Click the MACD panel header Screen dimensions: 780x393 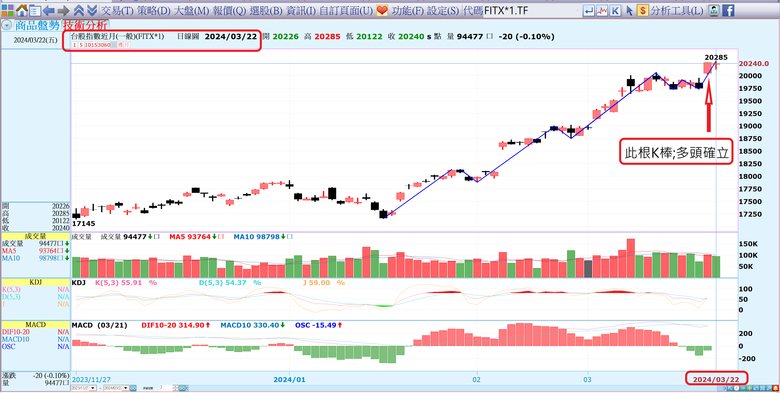tap(35, 325)
